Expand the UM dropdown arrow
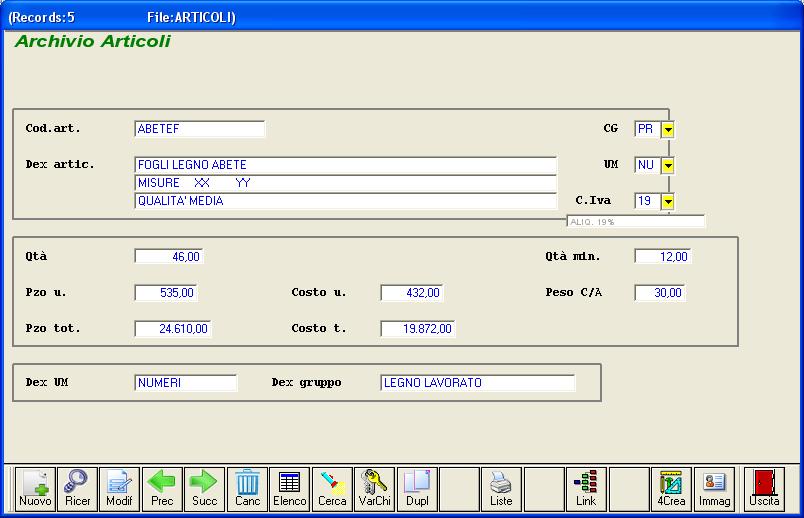This screenshot has height=518, width=804. click(x=668, y=165)
